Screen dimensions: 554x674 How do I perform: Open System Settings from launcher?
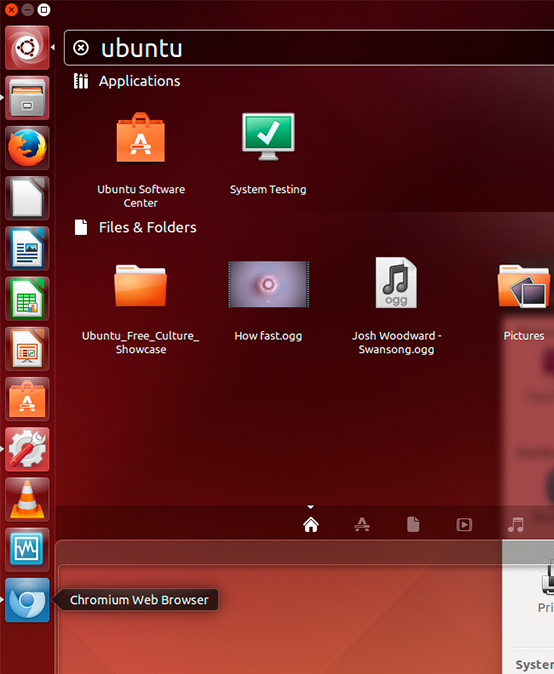[27, 450]
